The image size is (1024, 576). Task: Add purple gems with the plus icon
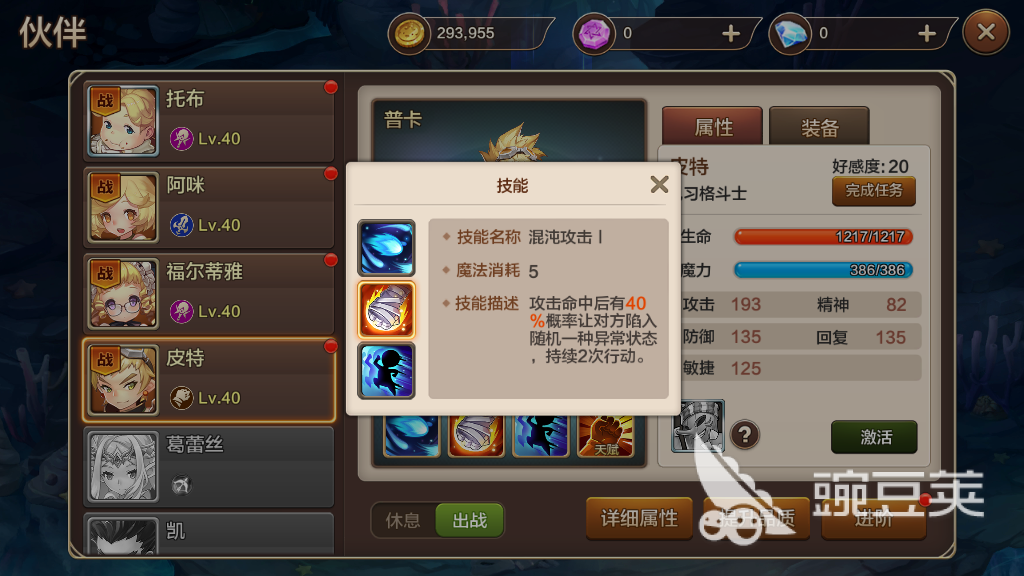[x=731, y=33]
